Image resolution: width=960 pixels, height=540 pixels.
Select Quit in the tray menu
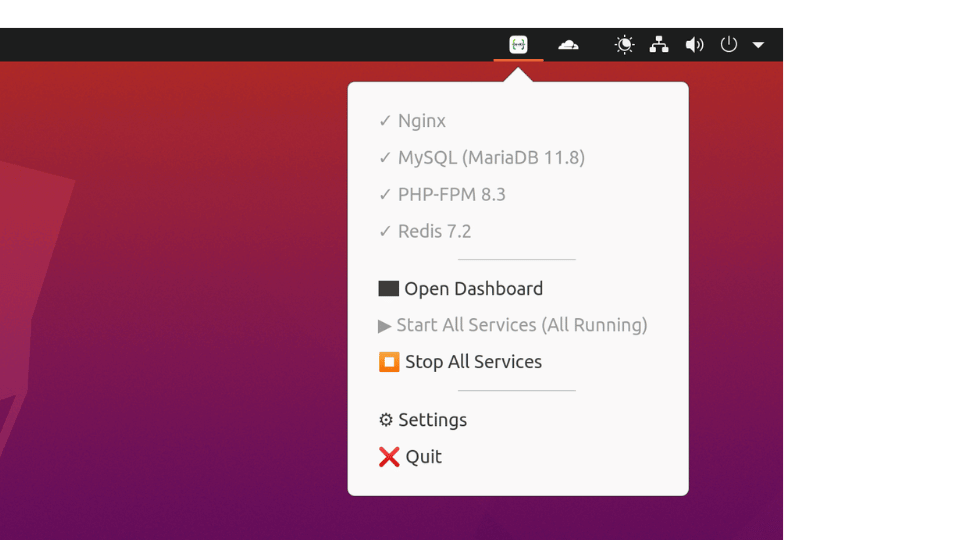click(x=518, y=457)
